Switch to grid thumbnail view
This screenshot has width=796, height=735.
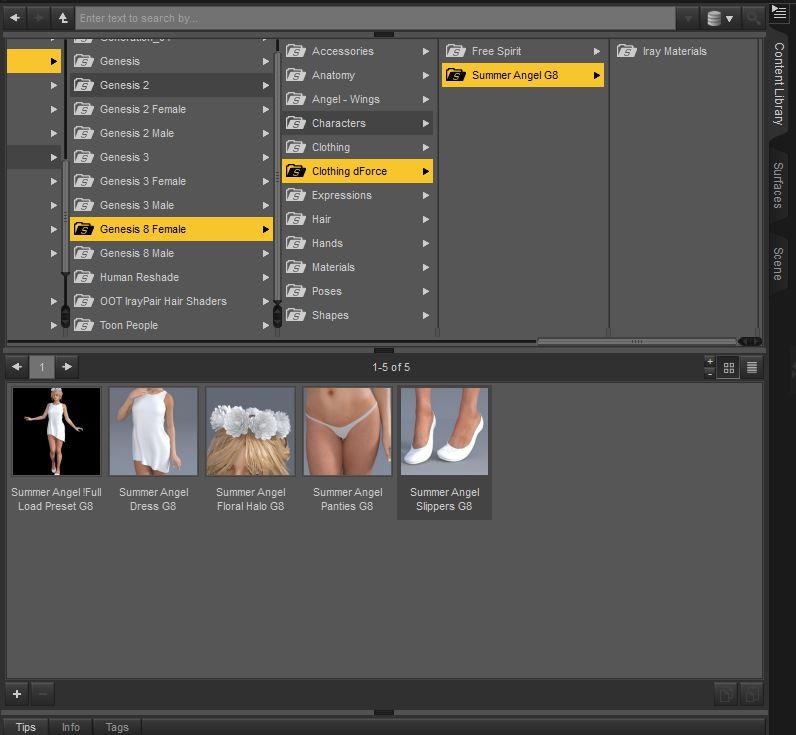[x=729, y=368]
